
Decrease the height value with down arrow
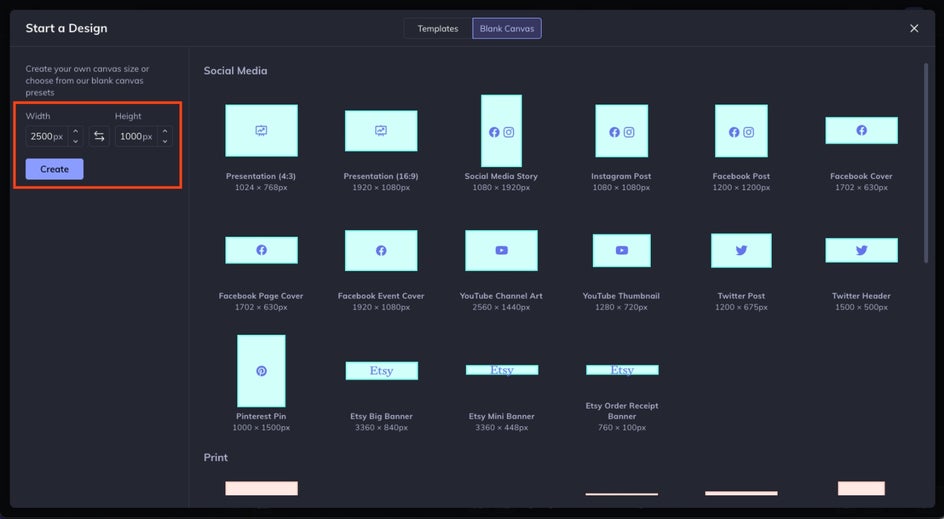[x=164, y=142]
